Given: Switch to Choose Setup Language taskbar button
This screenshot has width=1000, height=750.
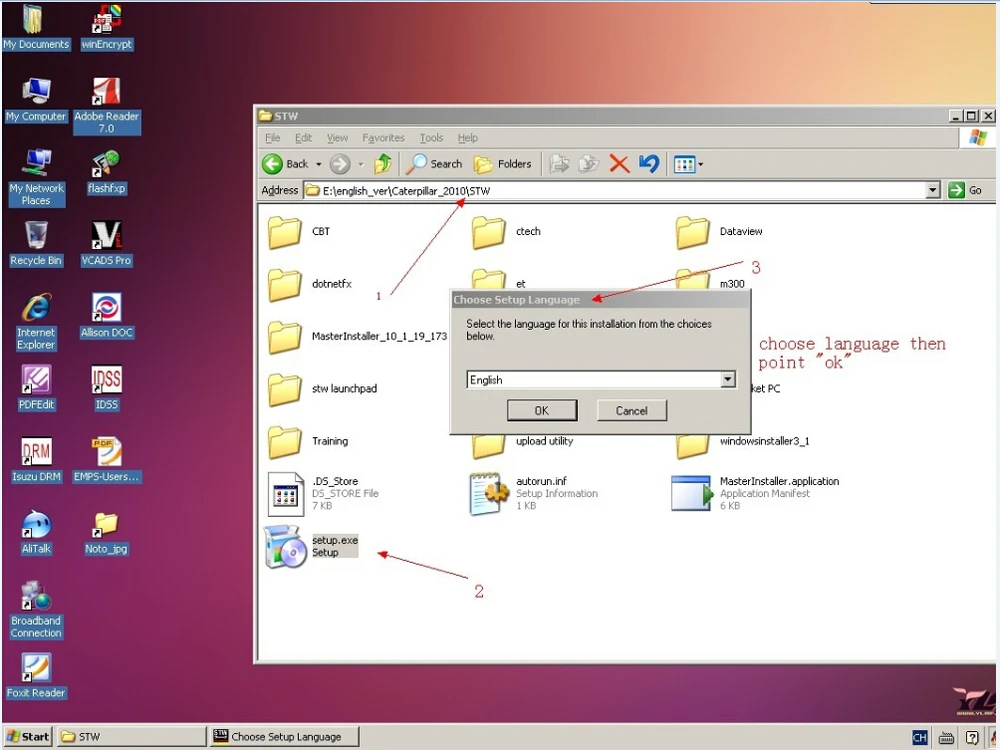Looking at the screenshot, I should click(284, 736).
